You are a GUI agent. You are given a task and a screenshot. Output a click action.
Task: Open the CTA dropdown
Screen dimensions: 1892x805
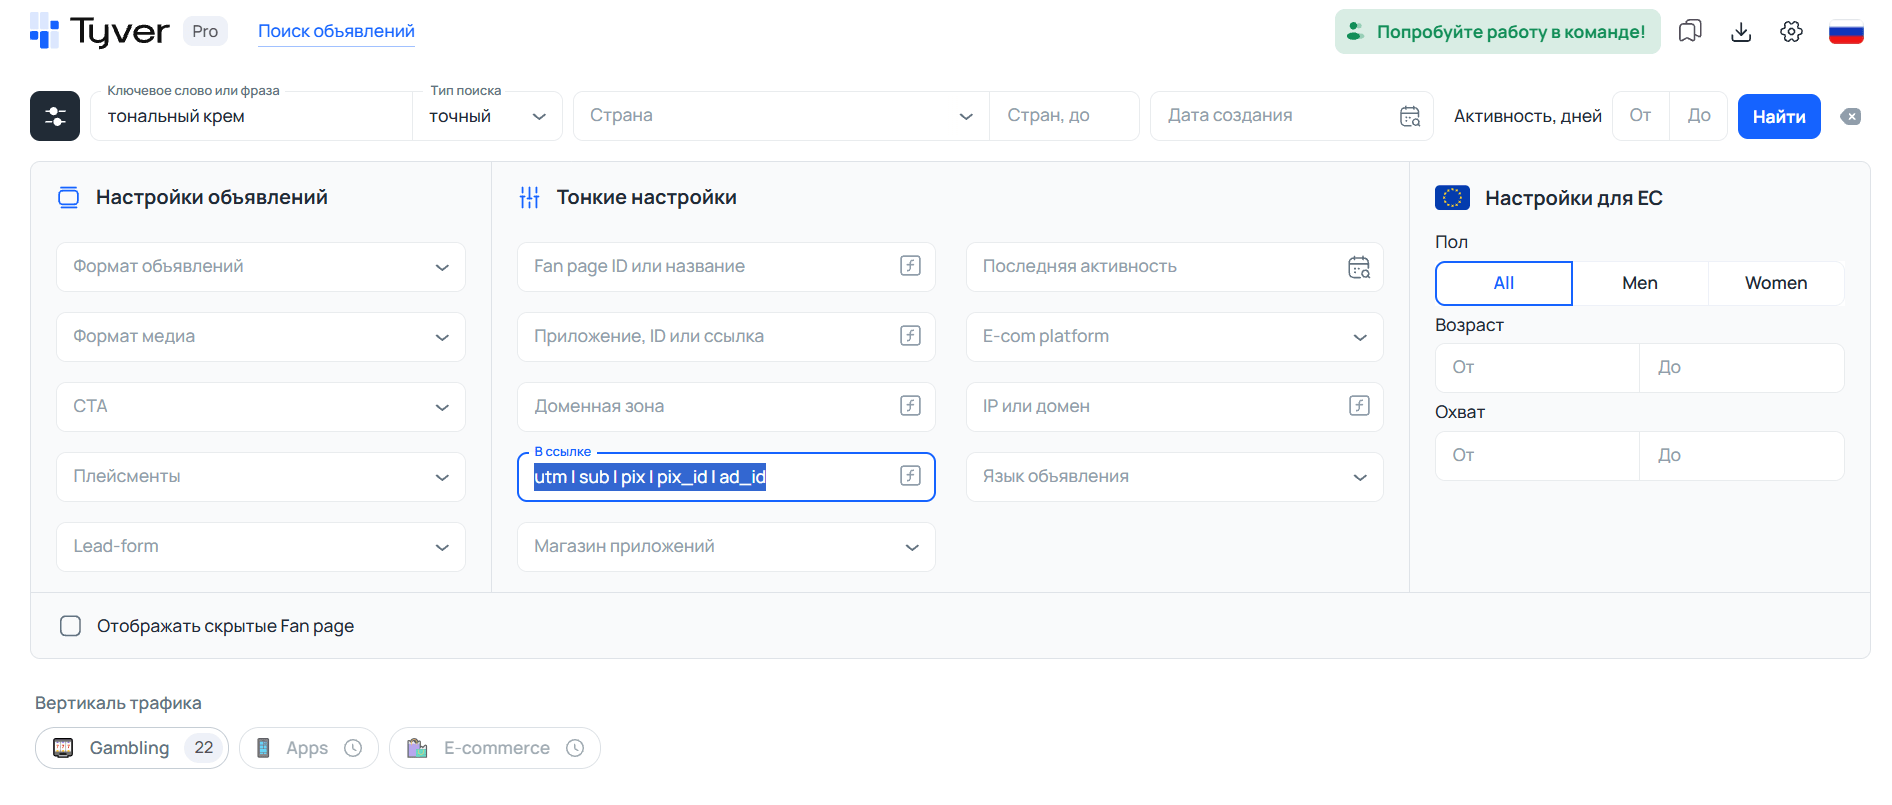[261, 407]
